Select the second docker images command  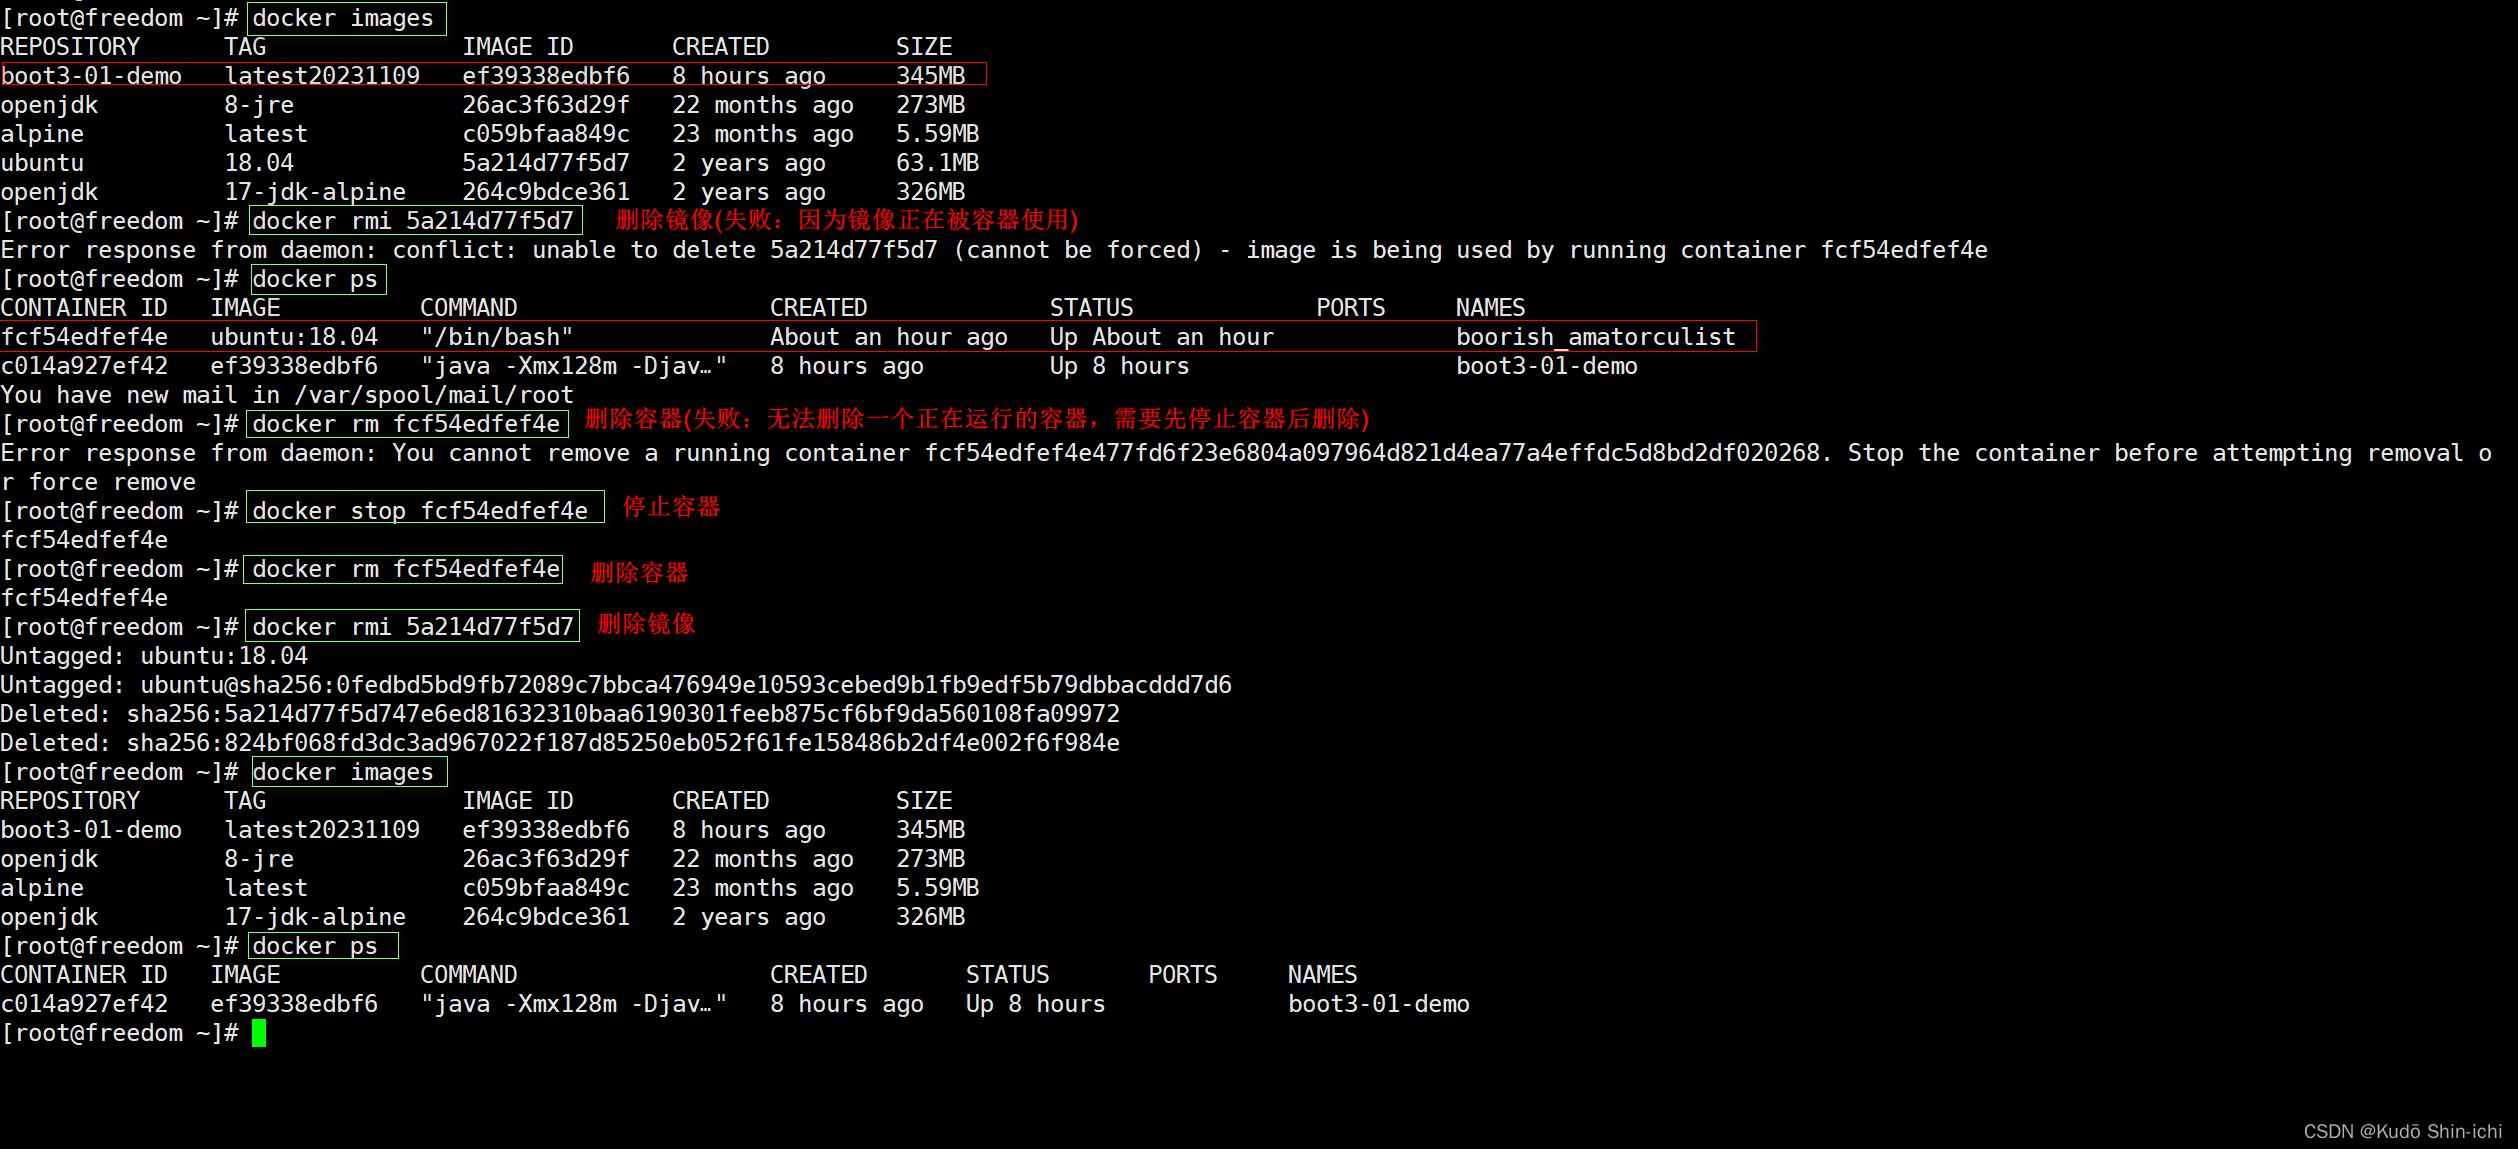(x=347, y=771)
